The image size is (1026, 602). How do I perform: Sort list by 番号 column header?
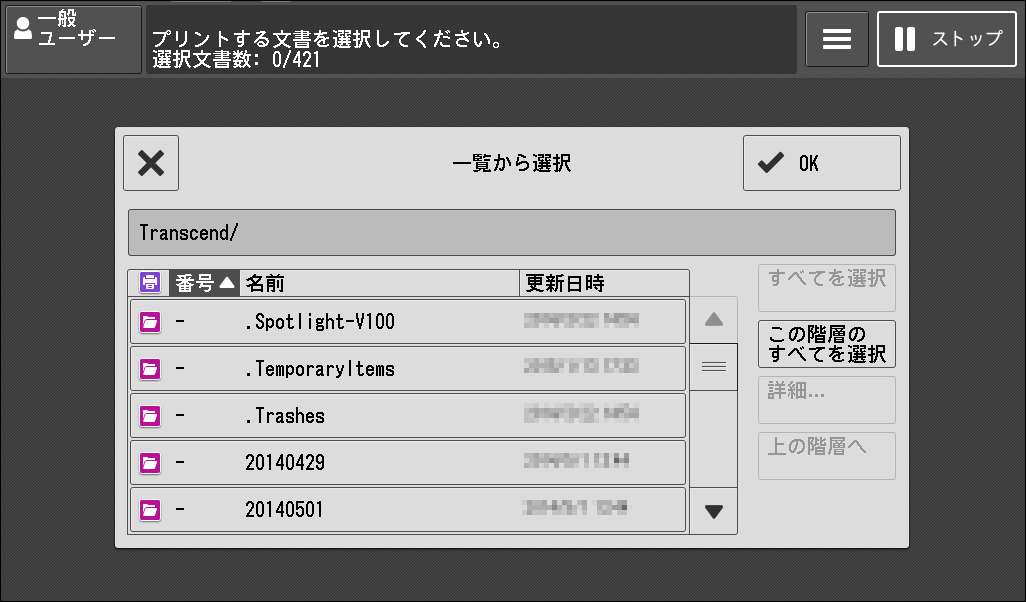[204, 283]
